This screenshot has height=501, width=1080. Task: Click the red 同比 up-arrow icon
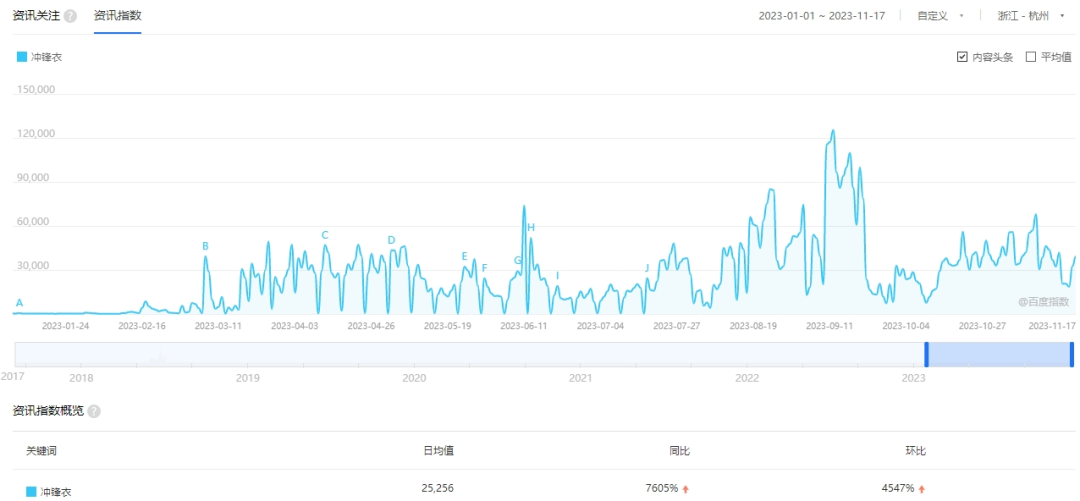[x=686, y=489]
